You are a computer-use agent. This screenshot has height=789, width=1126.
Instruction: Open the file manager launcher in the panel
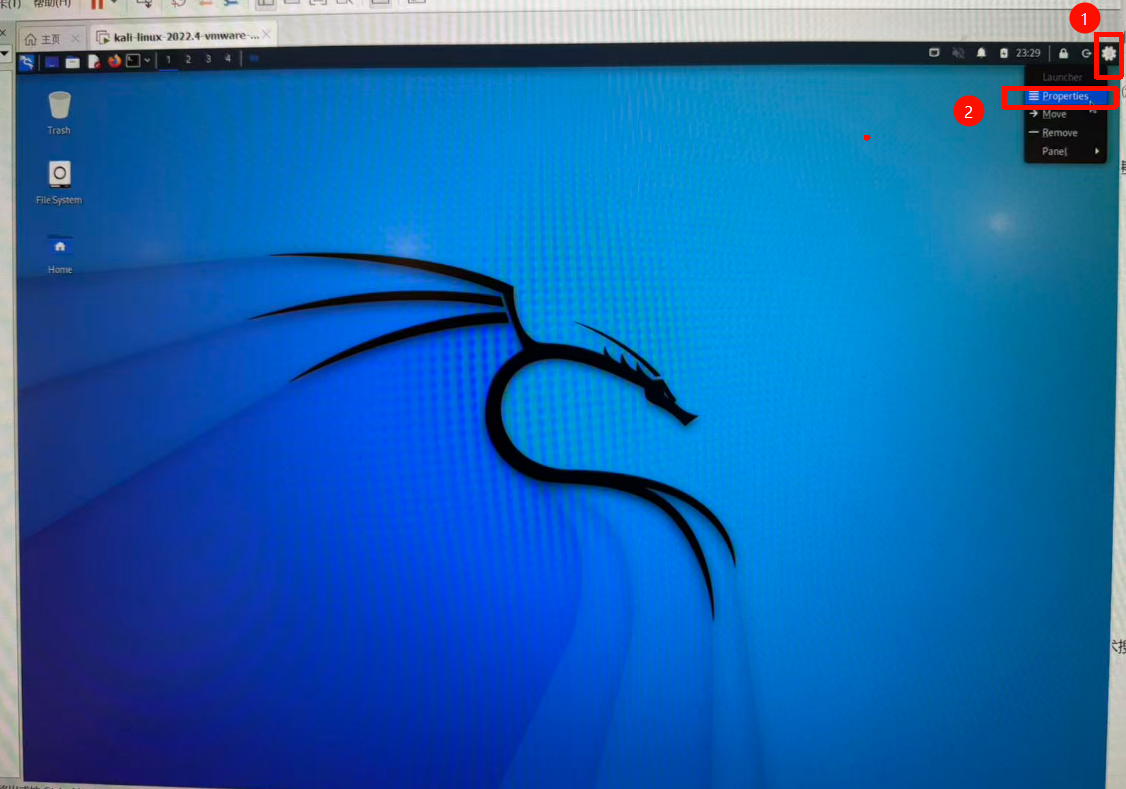(73, 62)
